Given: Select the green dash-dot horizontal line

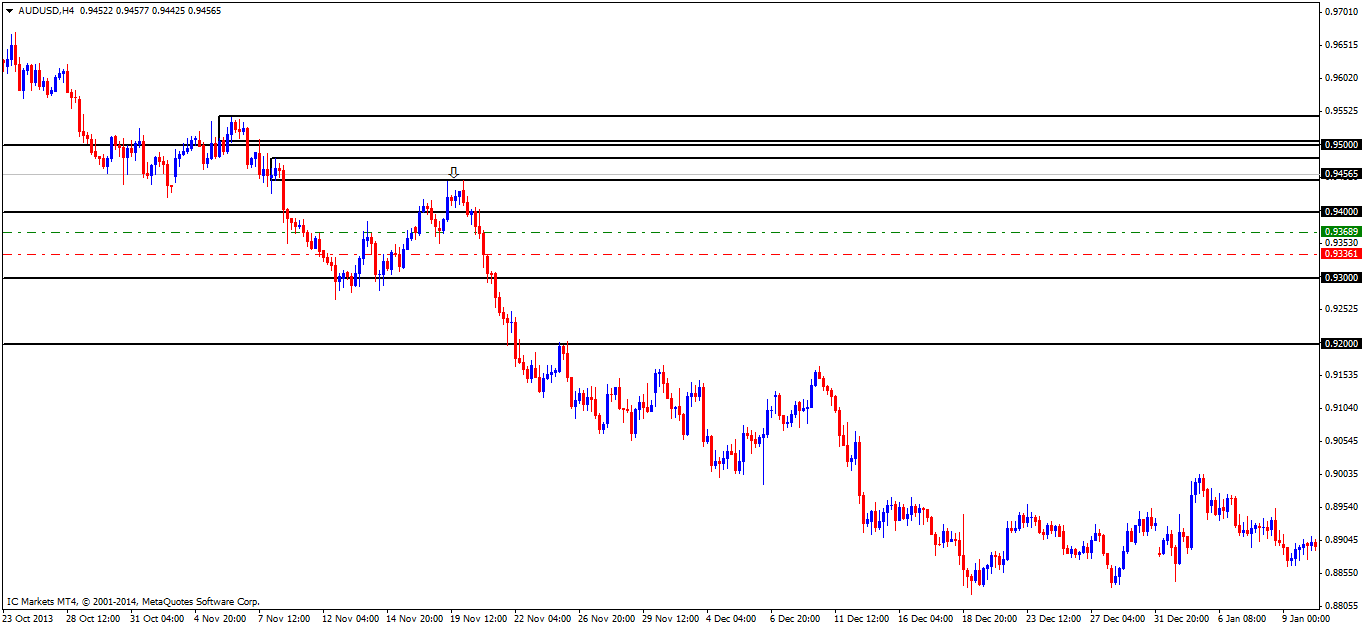Looking at the screenshot, I should (660, 232).
